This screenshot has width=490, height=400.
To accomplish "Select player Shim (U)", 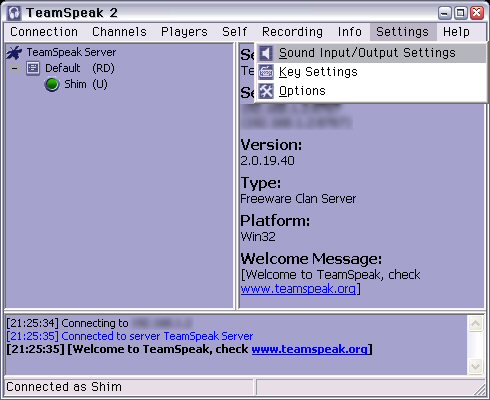I will point(86,84).
